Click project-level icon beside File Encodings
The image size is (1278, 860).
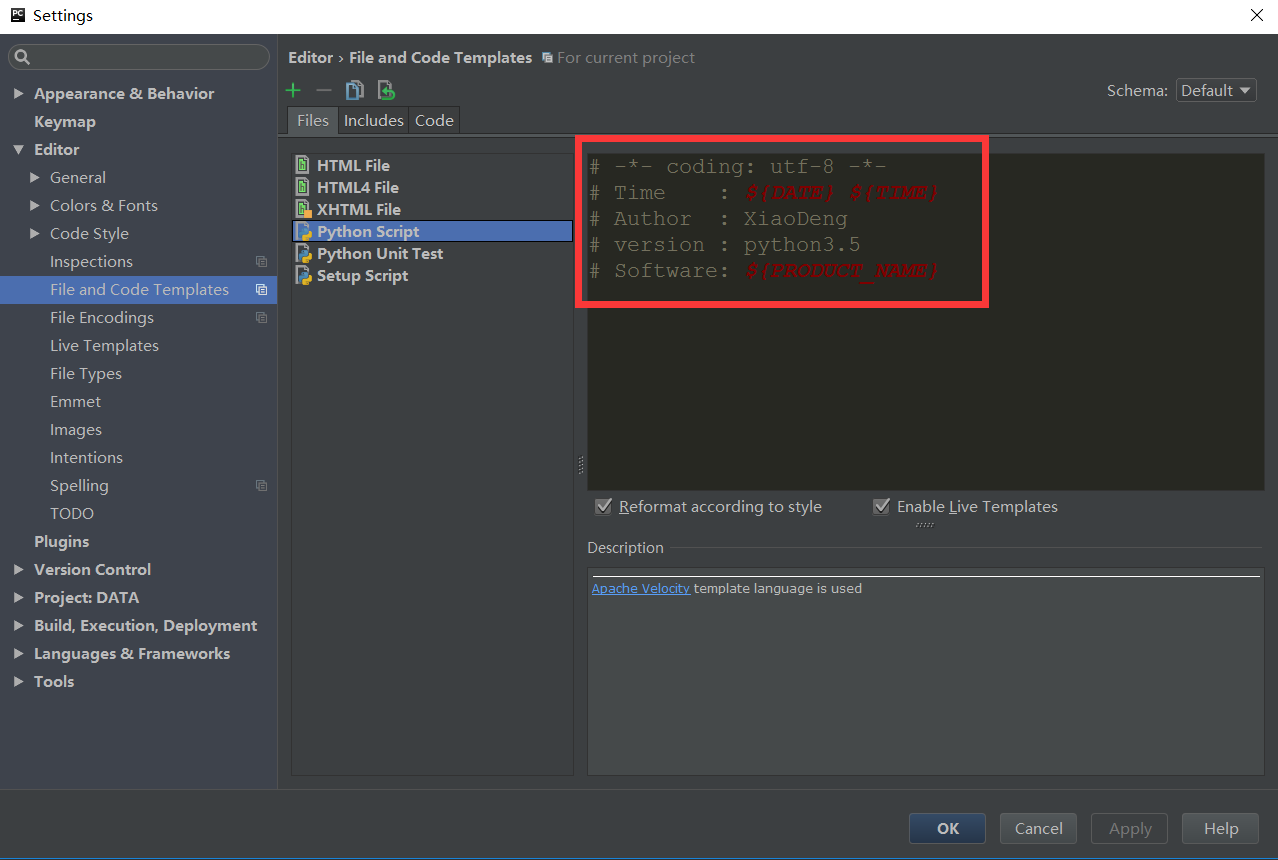coord(261,317)
